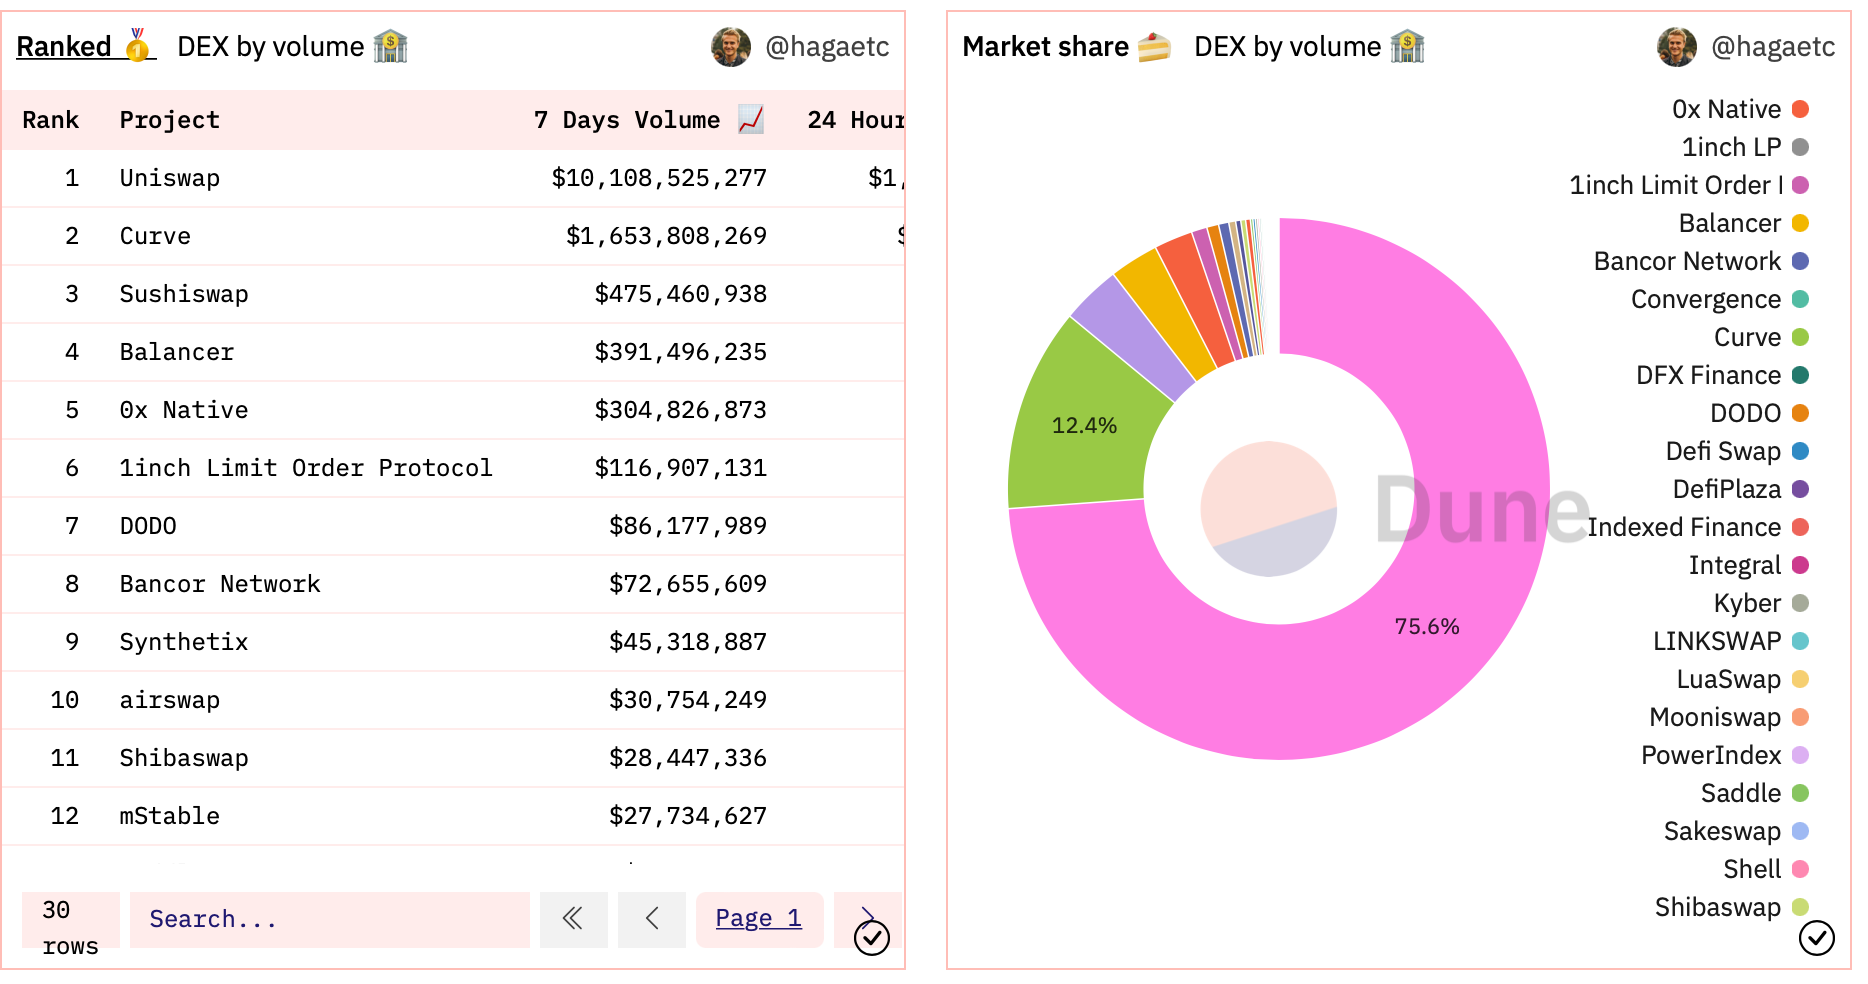Viewport: 1868px width, 984px height.
Task: Click the checkmark status icon in Ranked panel
Action: (x=872, y=938)
